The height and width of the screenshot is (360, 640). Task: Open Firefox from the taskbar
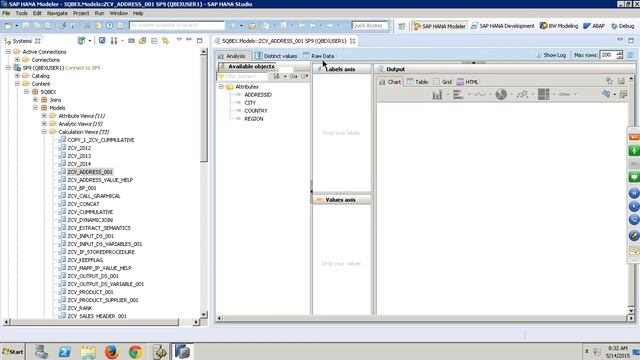111,351
